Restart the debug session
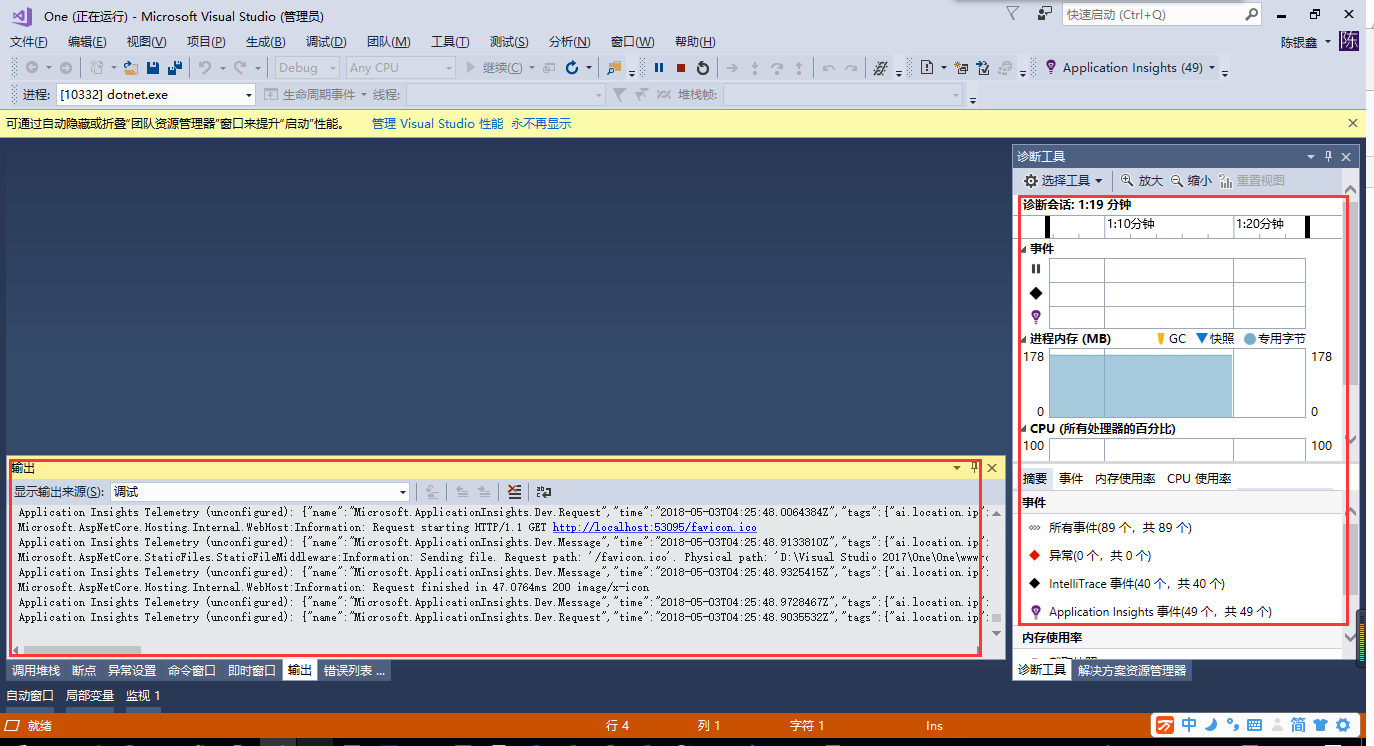This screenshot has height=746, width=1374. click(x=703, y=68)
